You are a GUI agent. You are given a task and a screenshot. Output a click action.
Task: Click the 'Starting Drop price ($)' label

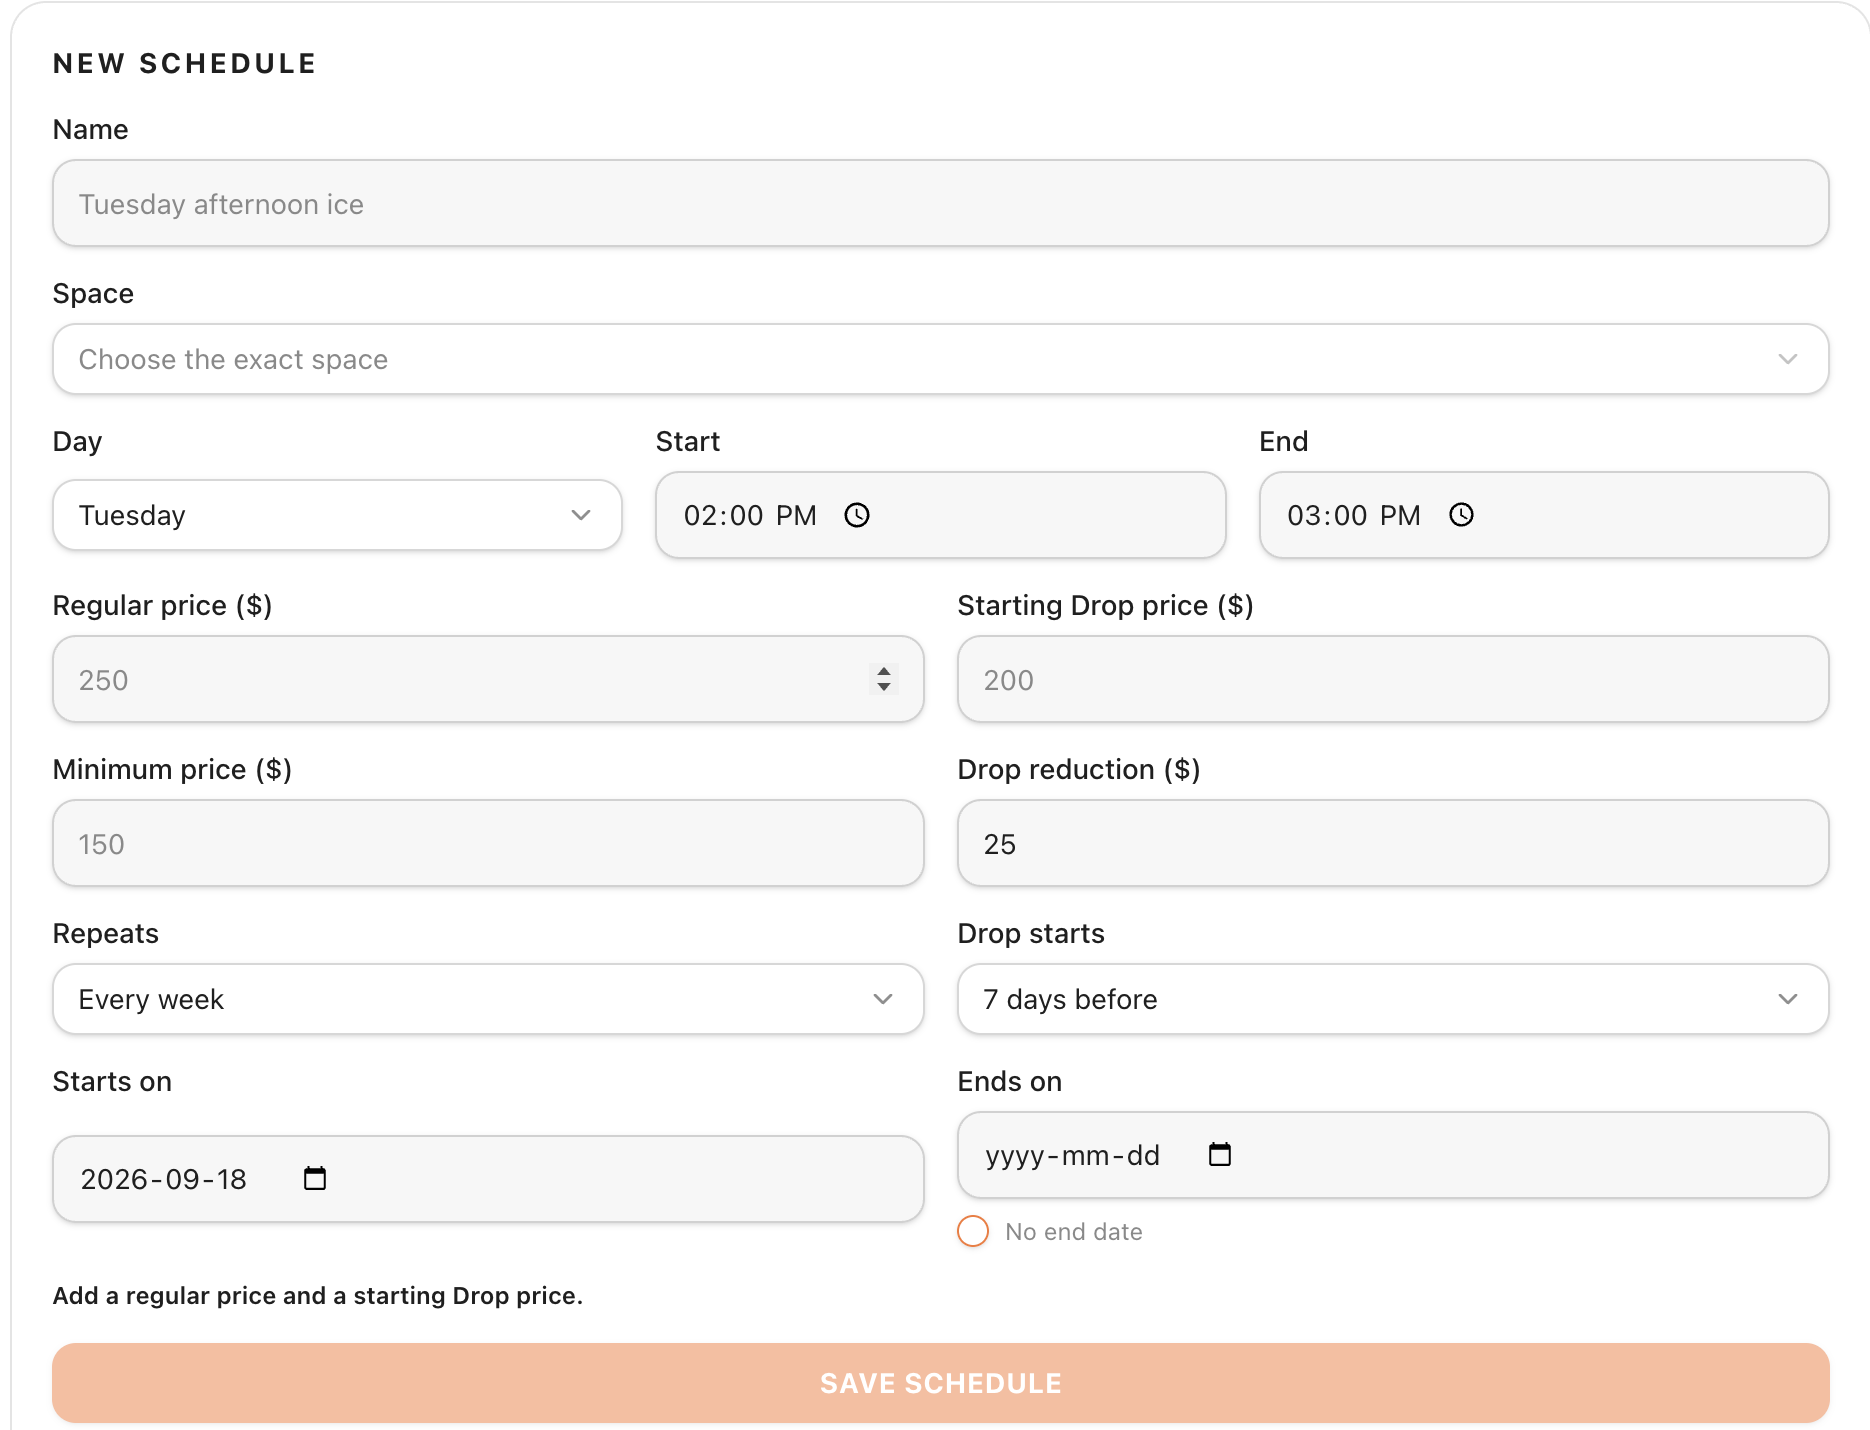point(1105,606)
